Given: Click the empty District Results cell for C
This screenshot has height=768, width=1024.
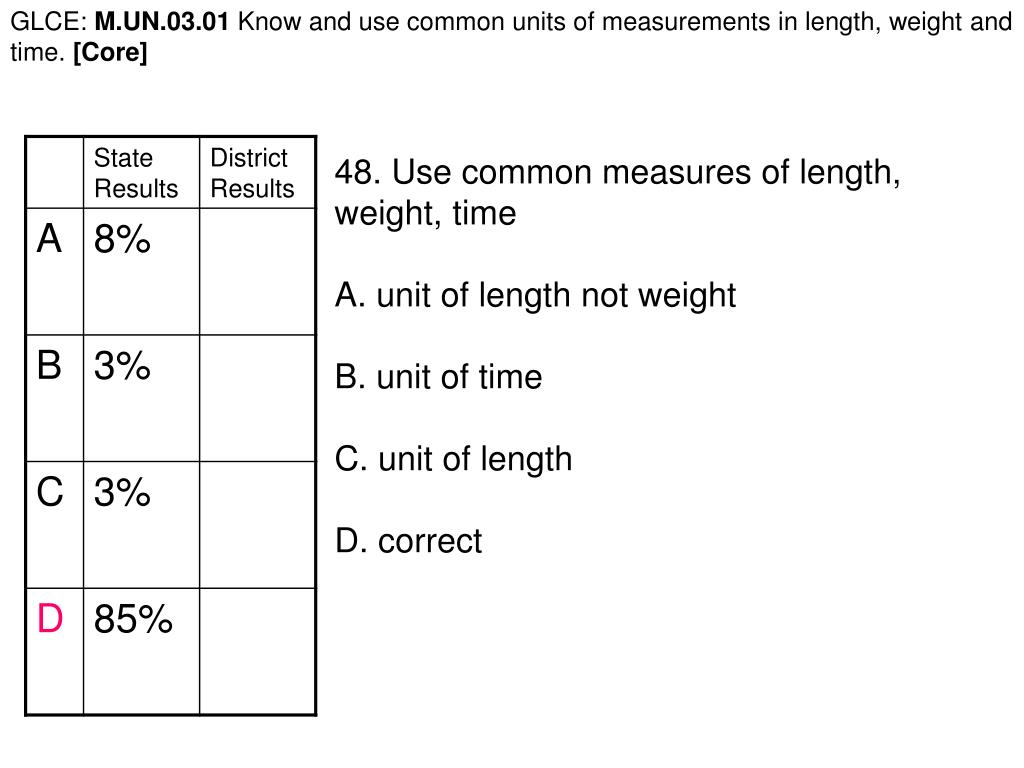Looking at the screenshot, I should pyautogui.click(x=257, y=525).
